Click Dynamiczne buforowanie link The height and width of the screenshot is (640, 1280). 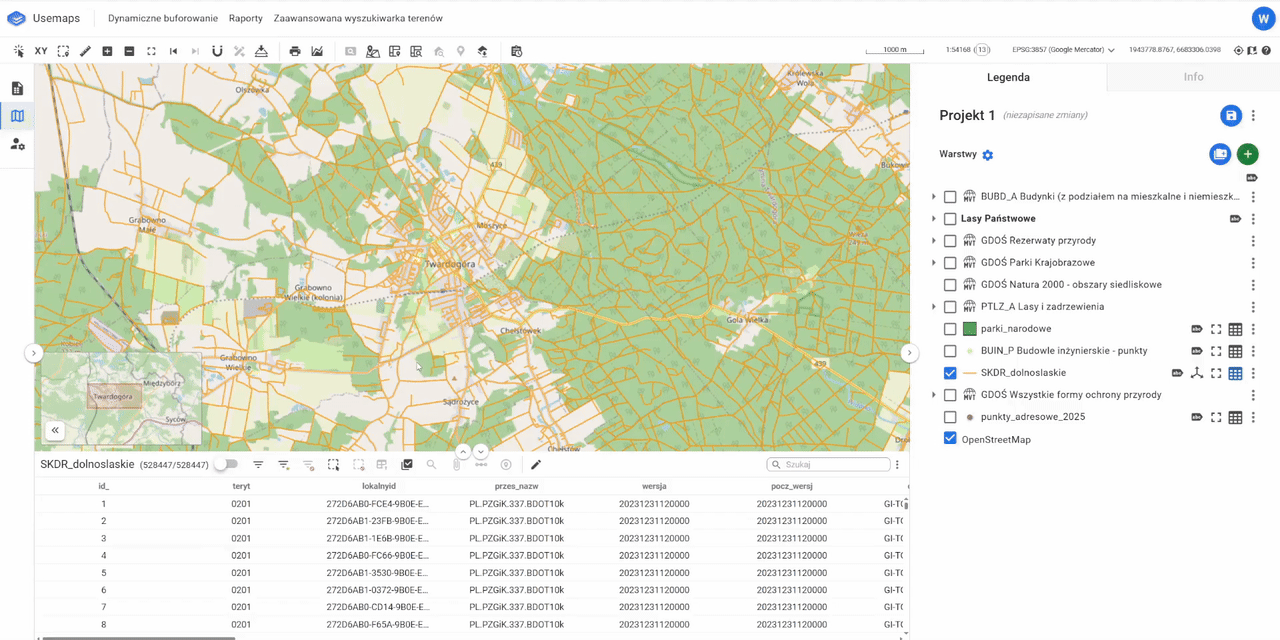click(x=163, y=18)
